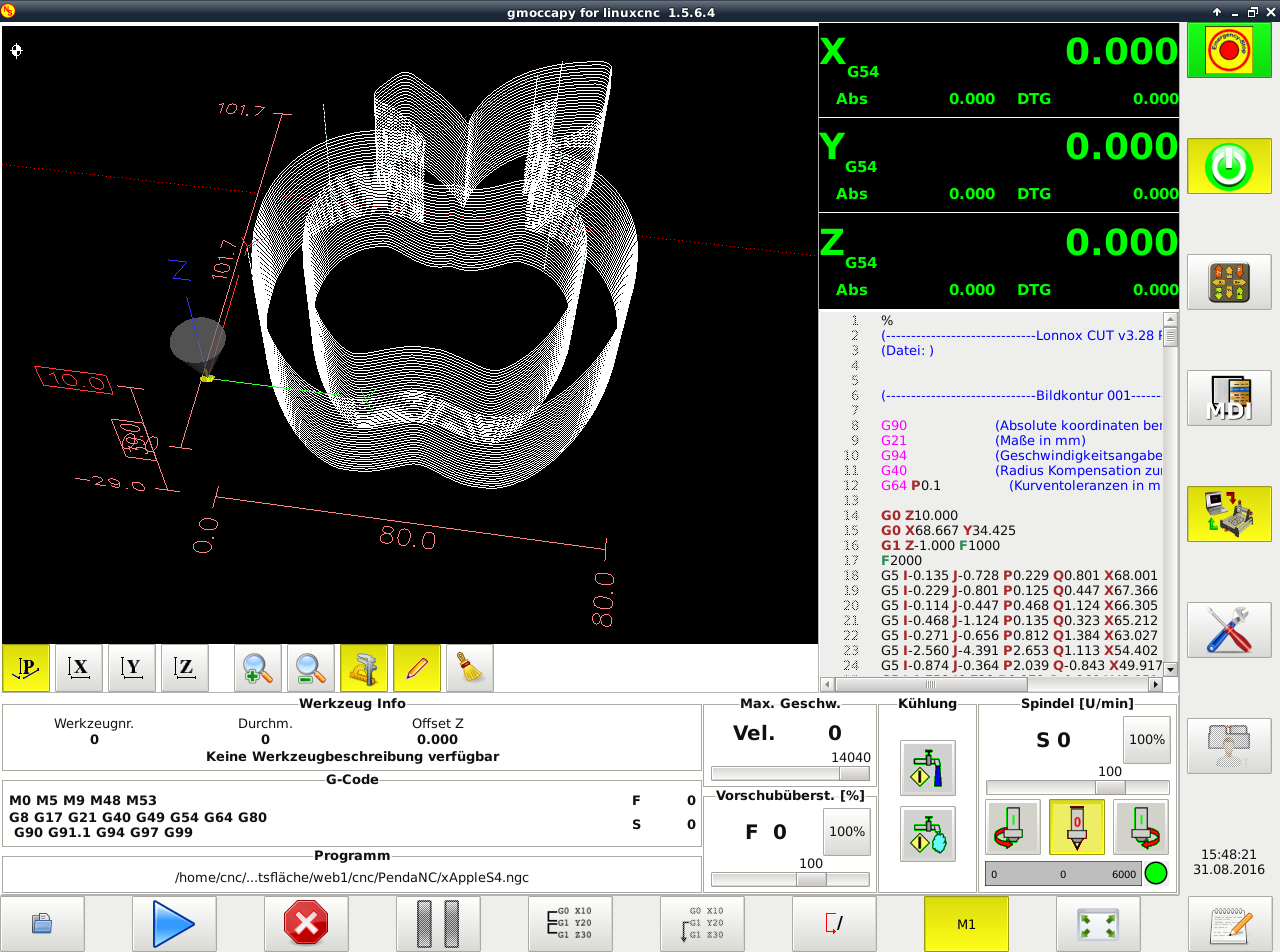Select the G90 absolute coordinates line
Screen dimensions: 1280x952
1021,426
